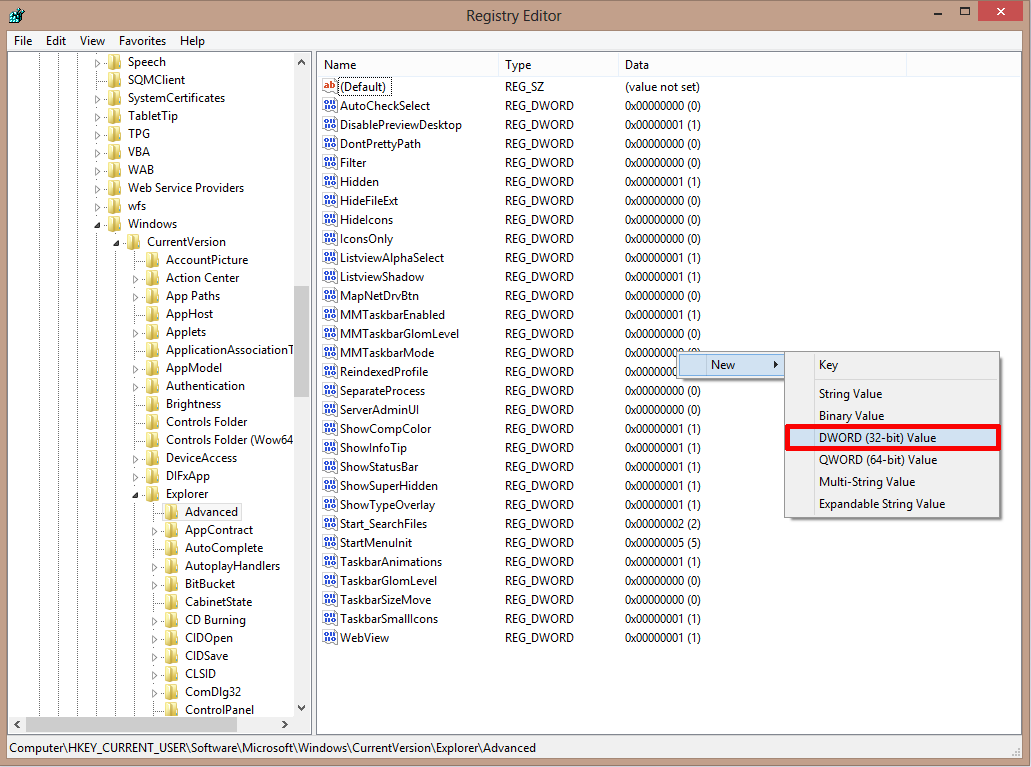Click the IconsOnly DWORD icon

pos(329,238)
